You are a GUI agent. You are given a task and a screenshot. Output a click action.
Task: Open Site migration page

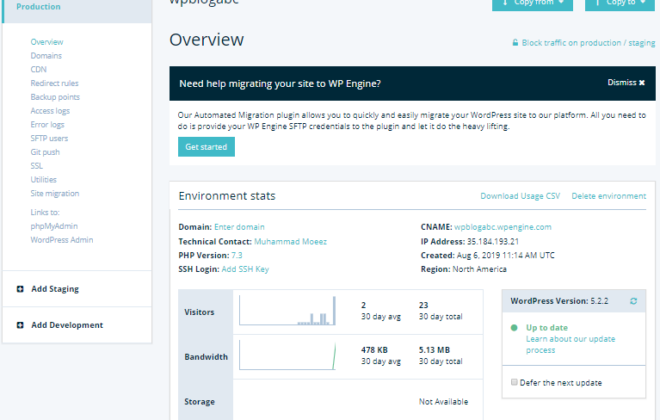point(55,194)
